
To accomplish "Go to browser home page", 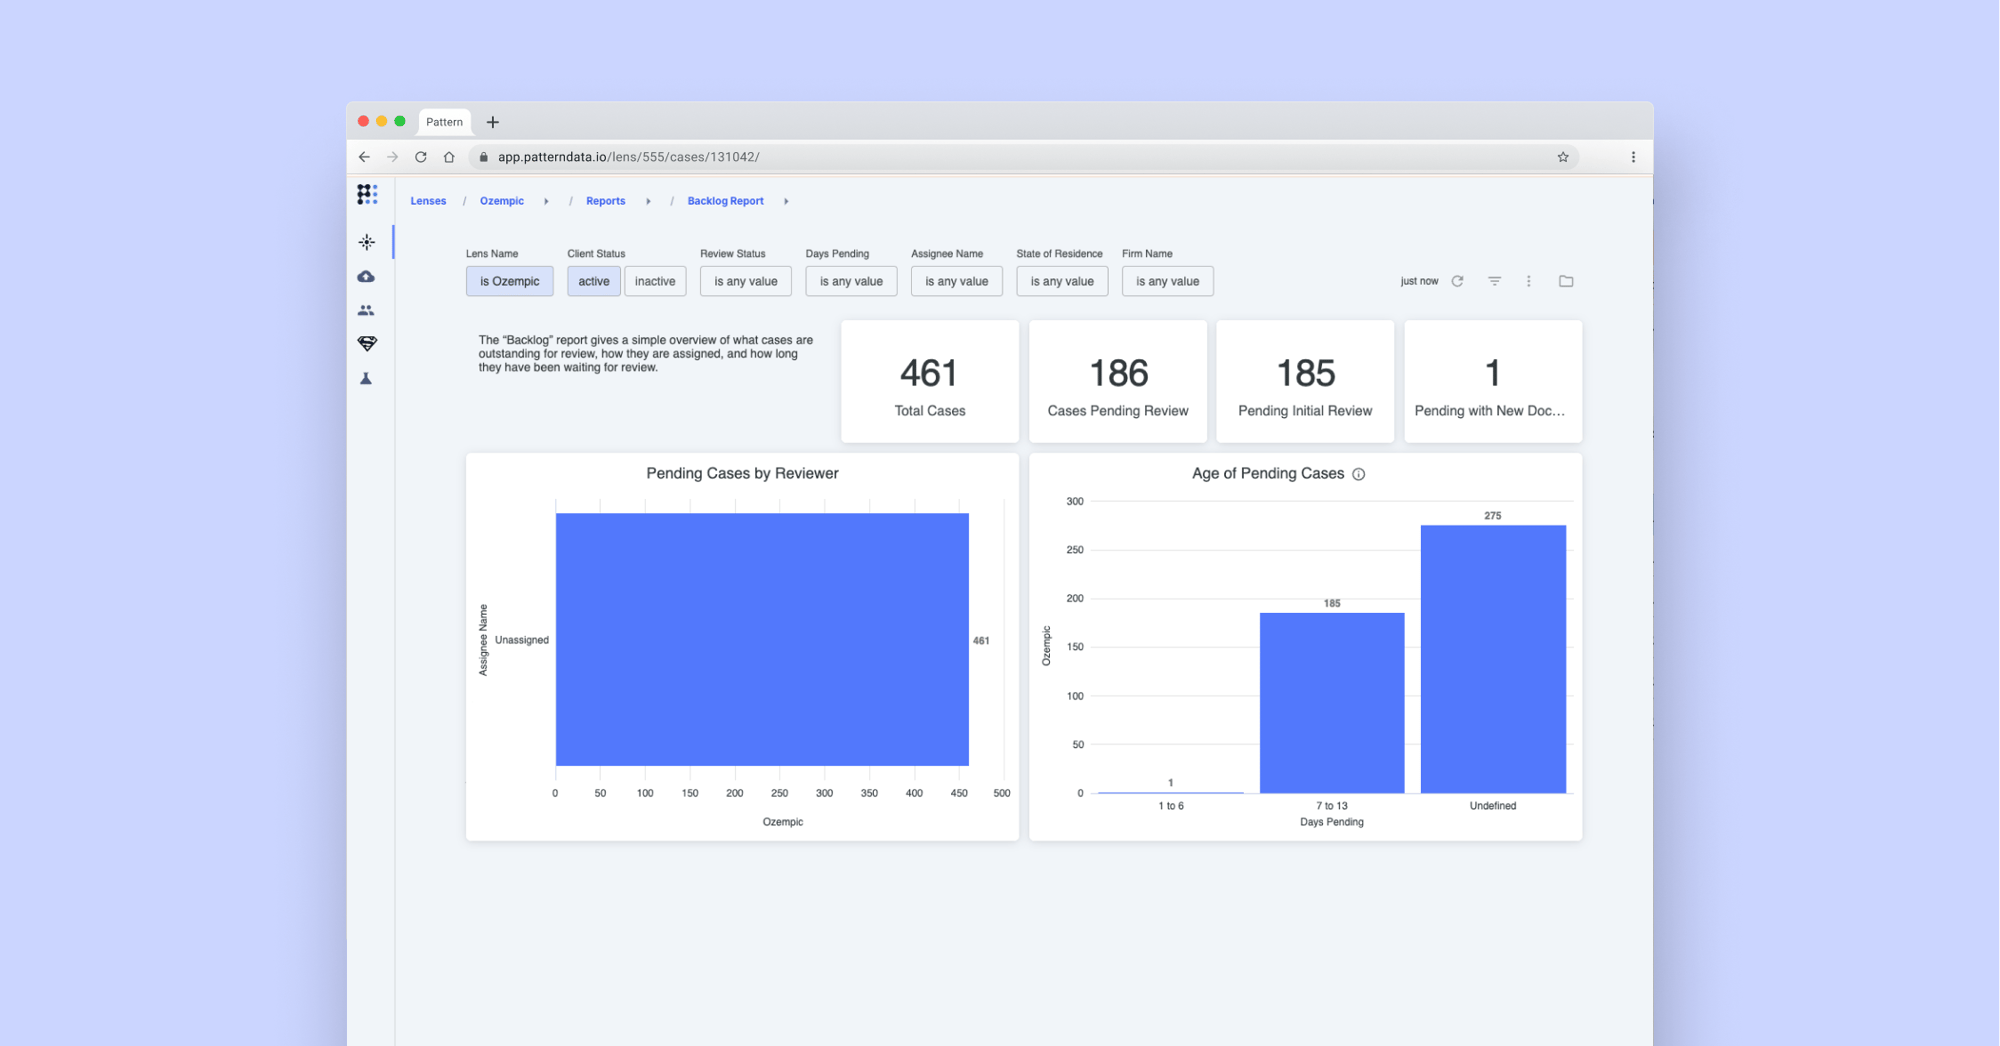I will tap(449, 157).
